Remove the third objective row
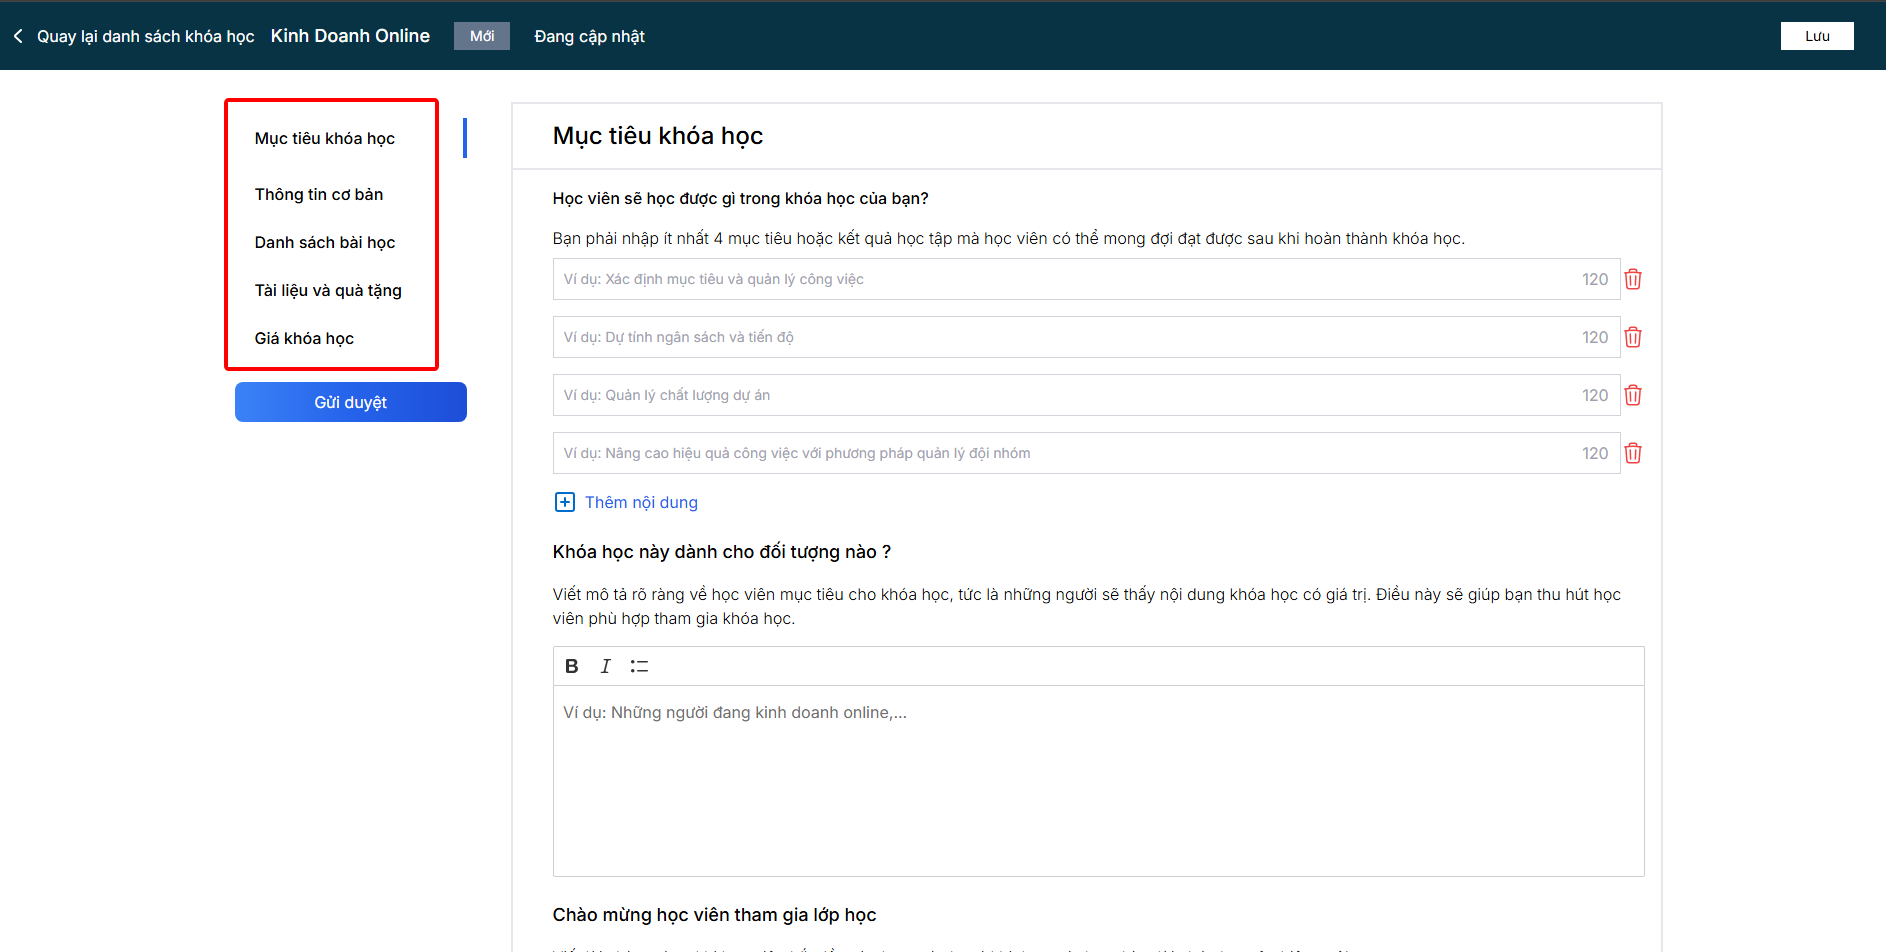1886x952 pixels. click(1633, 395)
